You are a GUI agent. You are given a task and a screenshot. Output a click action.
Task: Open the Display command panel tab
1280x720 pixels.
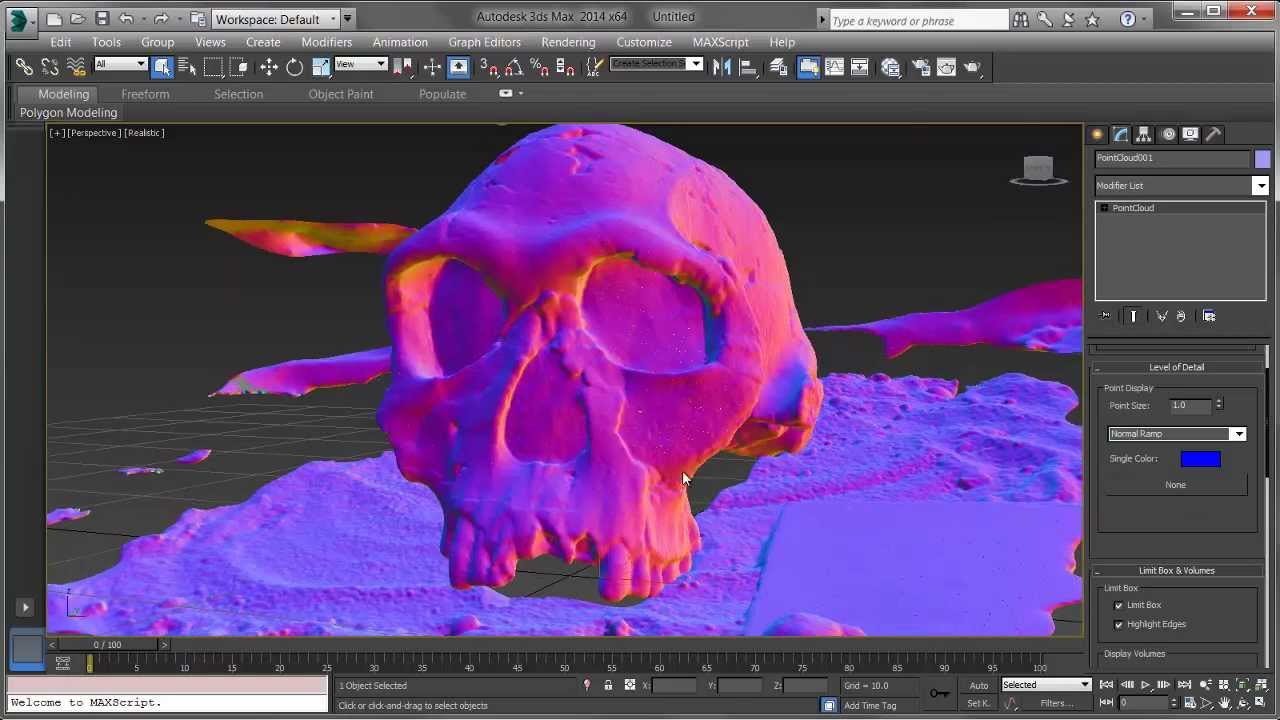pyautogui.click(x=1190, y=134)
